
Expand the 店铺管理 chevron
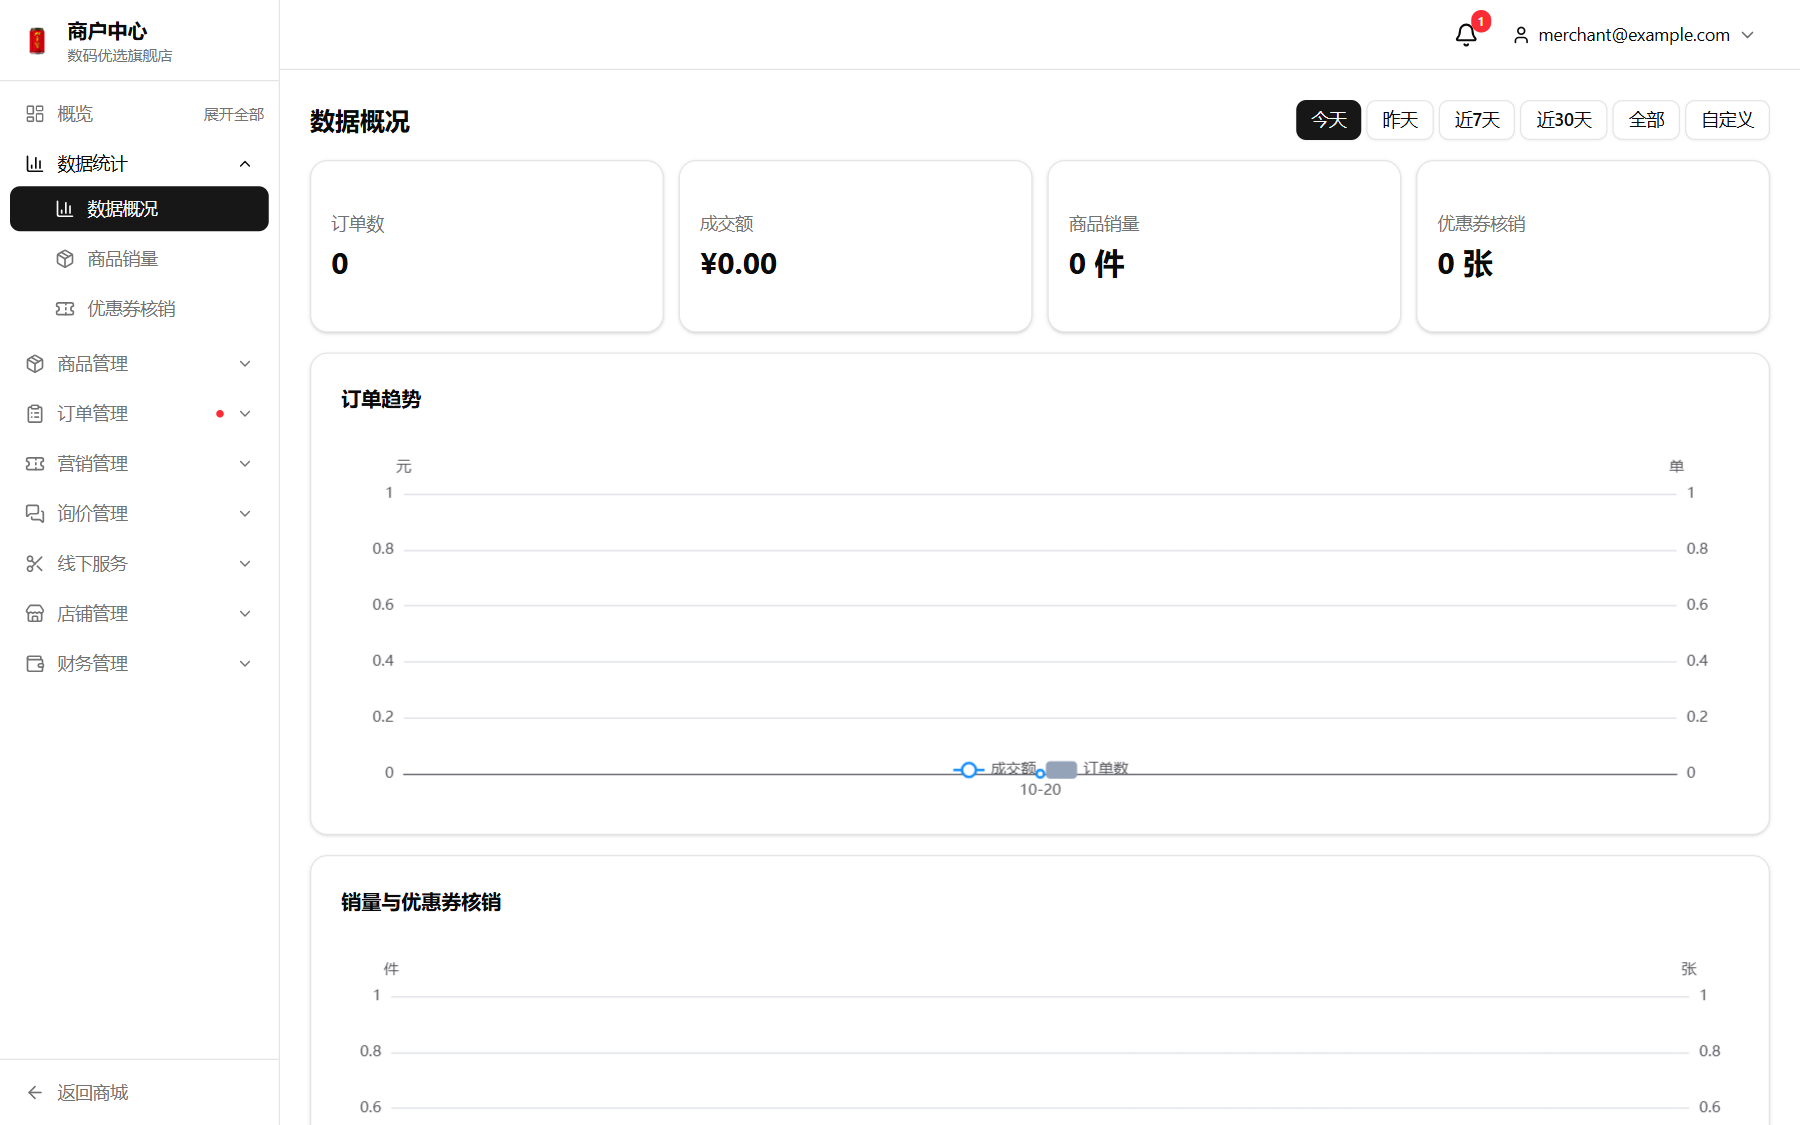tap(245, 614)
